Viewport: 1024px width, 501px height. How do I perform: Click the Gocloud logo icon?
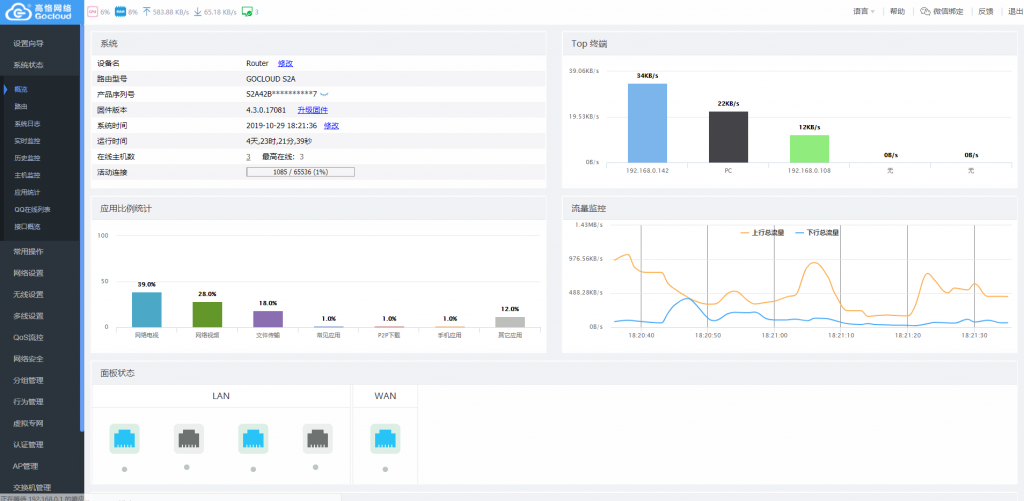click(x=18, y=12)
